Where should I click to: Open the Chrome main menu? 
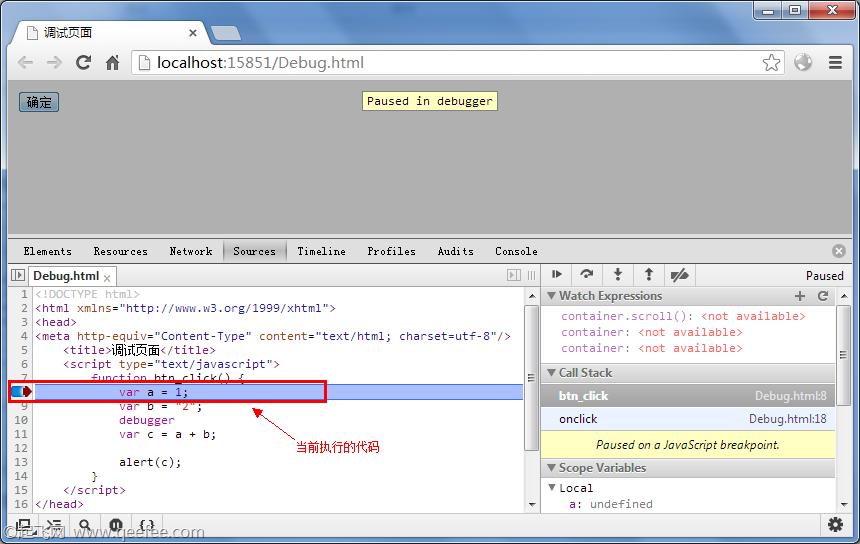[x=835, y=63]
